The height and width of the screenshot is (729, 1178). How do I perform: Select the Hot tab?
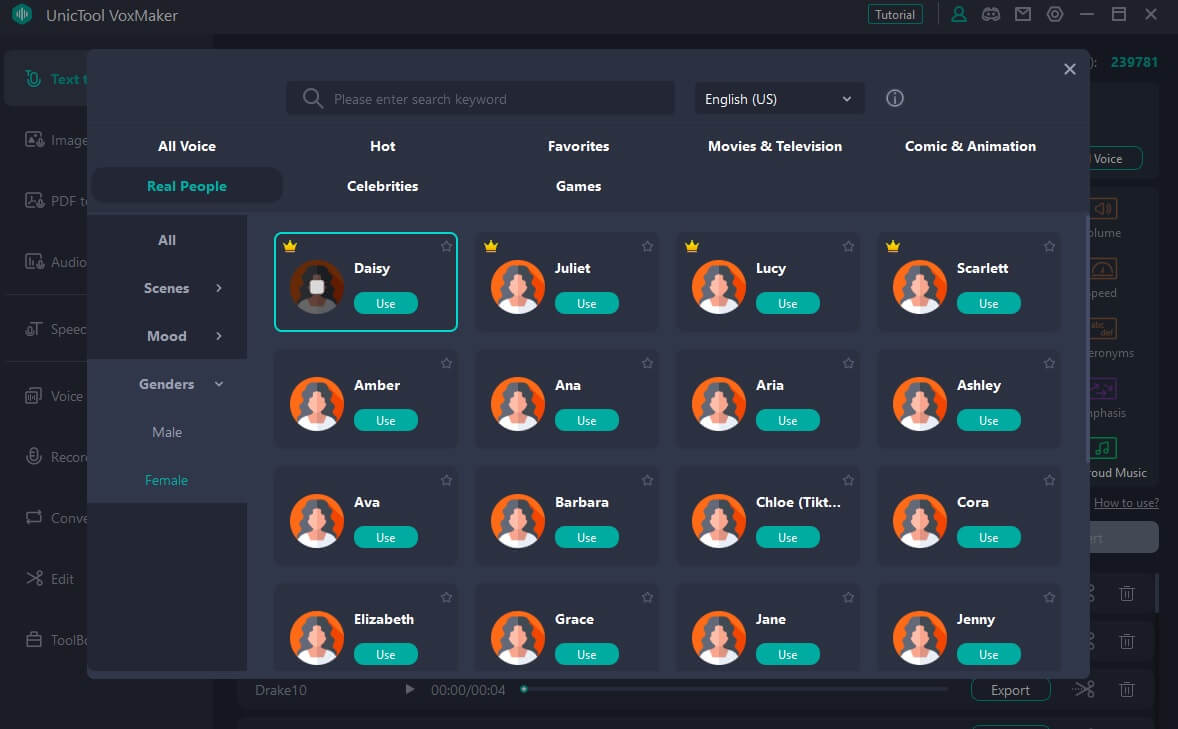tap(382, 147)
